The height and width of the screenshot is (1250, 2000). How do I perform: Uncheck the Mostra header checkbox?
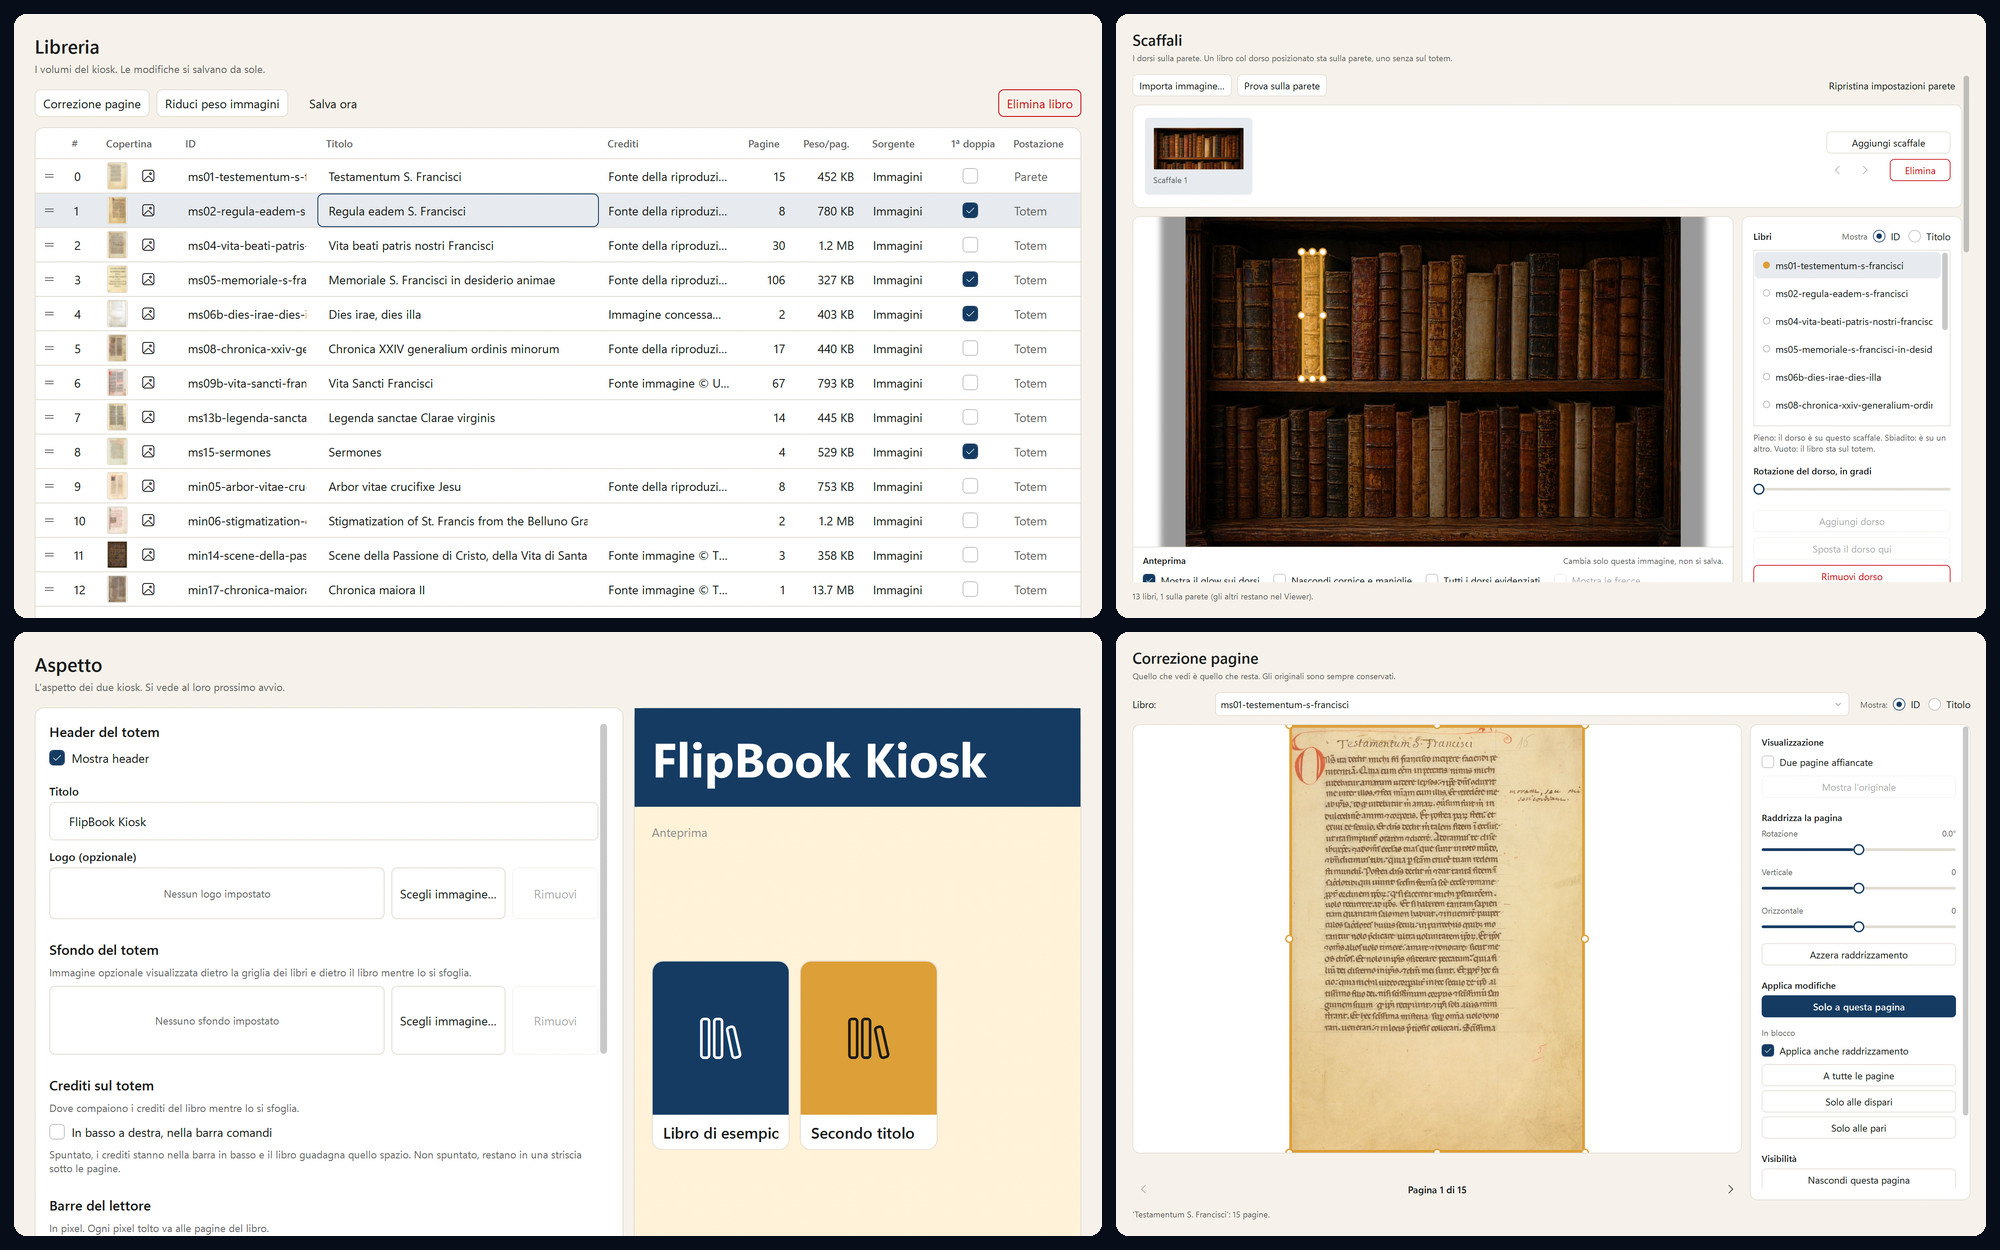pos(57,758)
